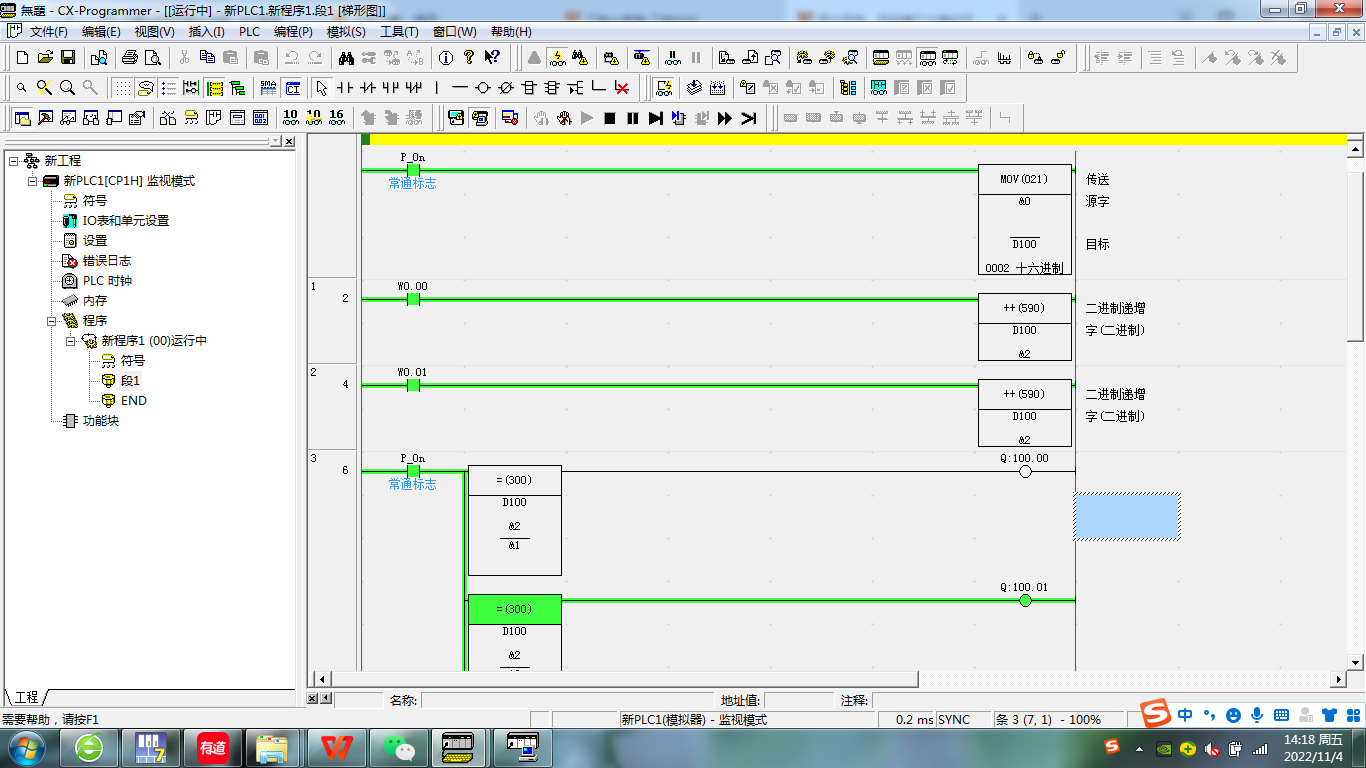Select the arrow selection mode tool

pos(321,88)
